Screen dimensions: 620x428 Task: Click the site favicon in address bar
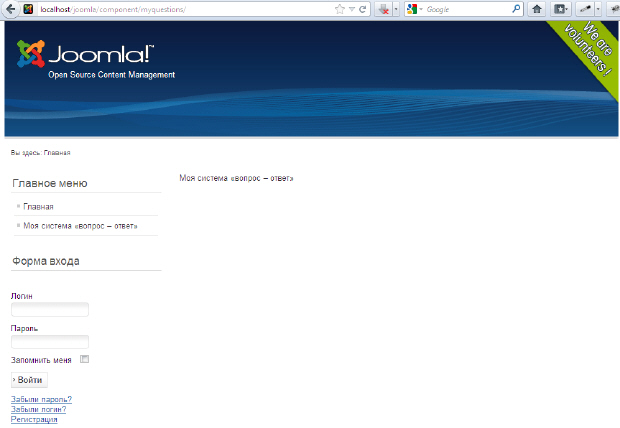[28, 9]
